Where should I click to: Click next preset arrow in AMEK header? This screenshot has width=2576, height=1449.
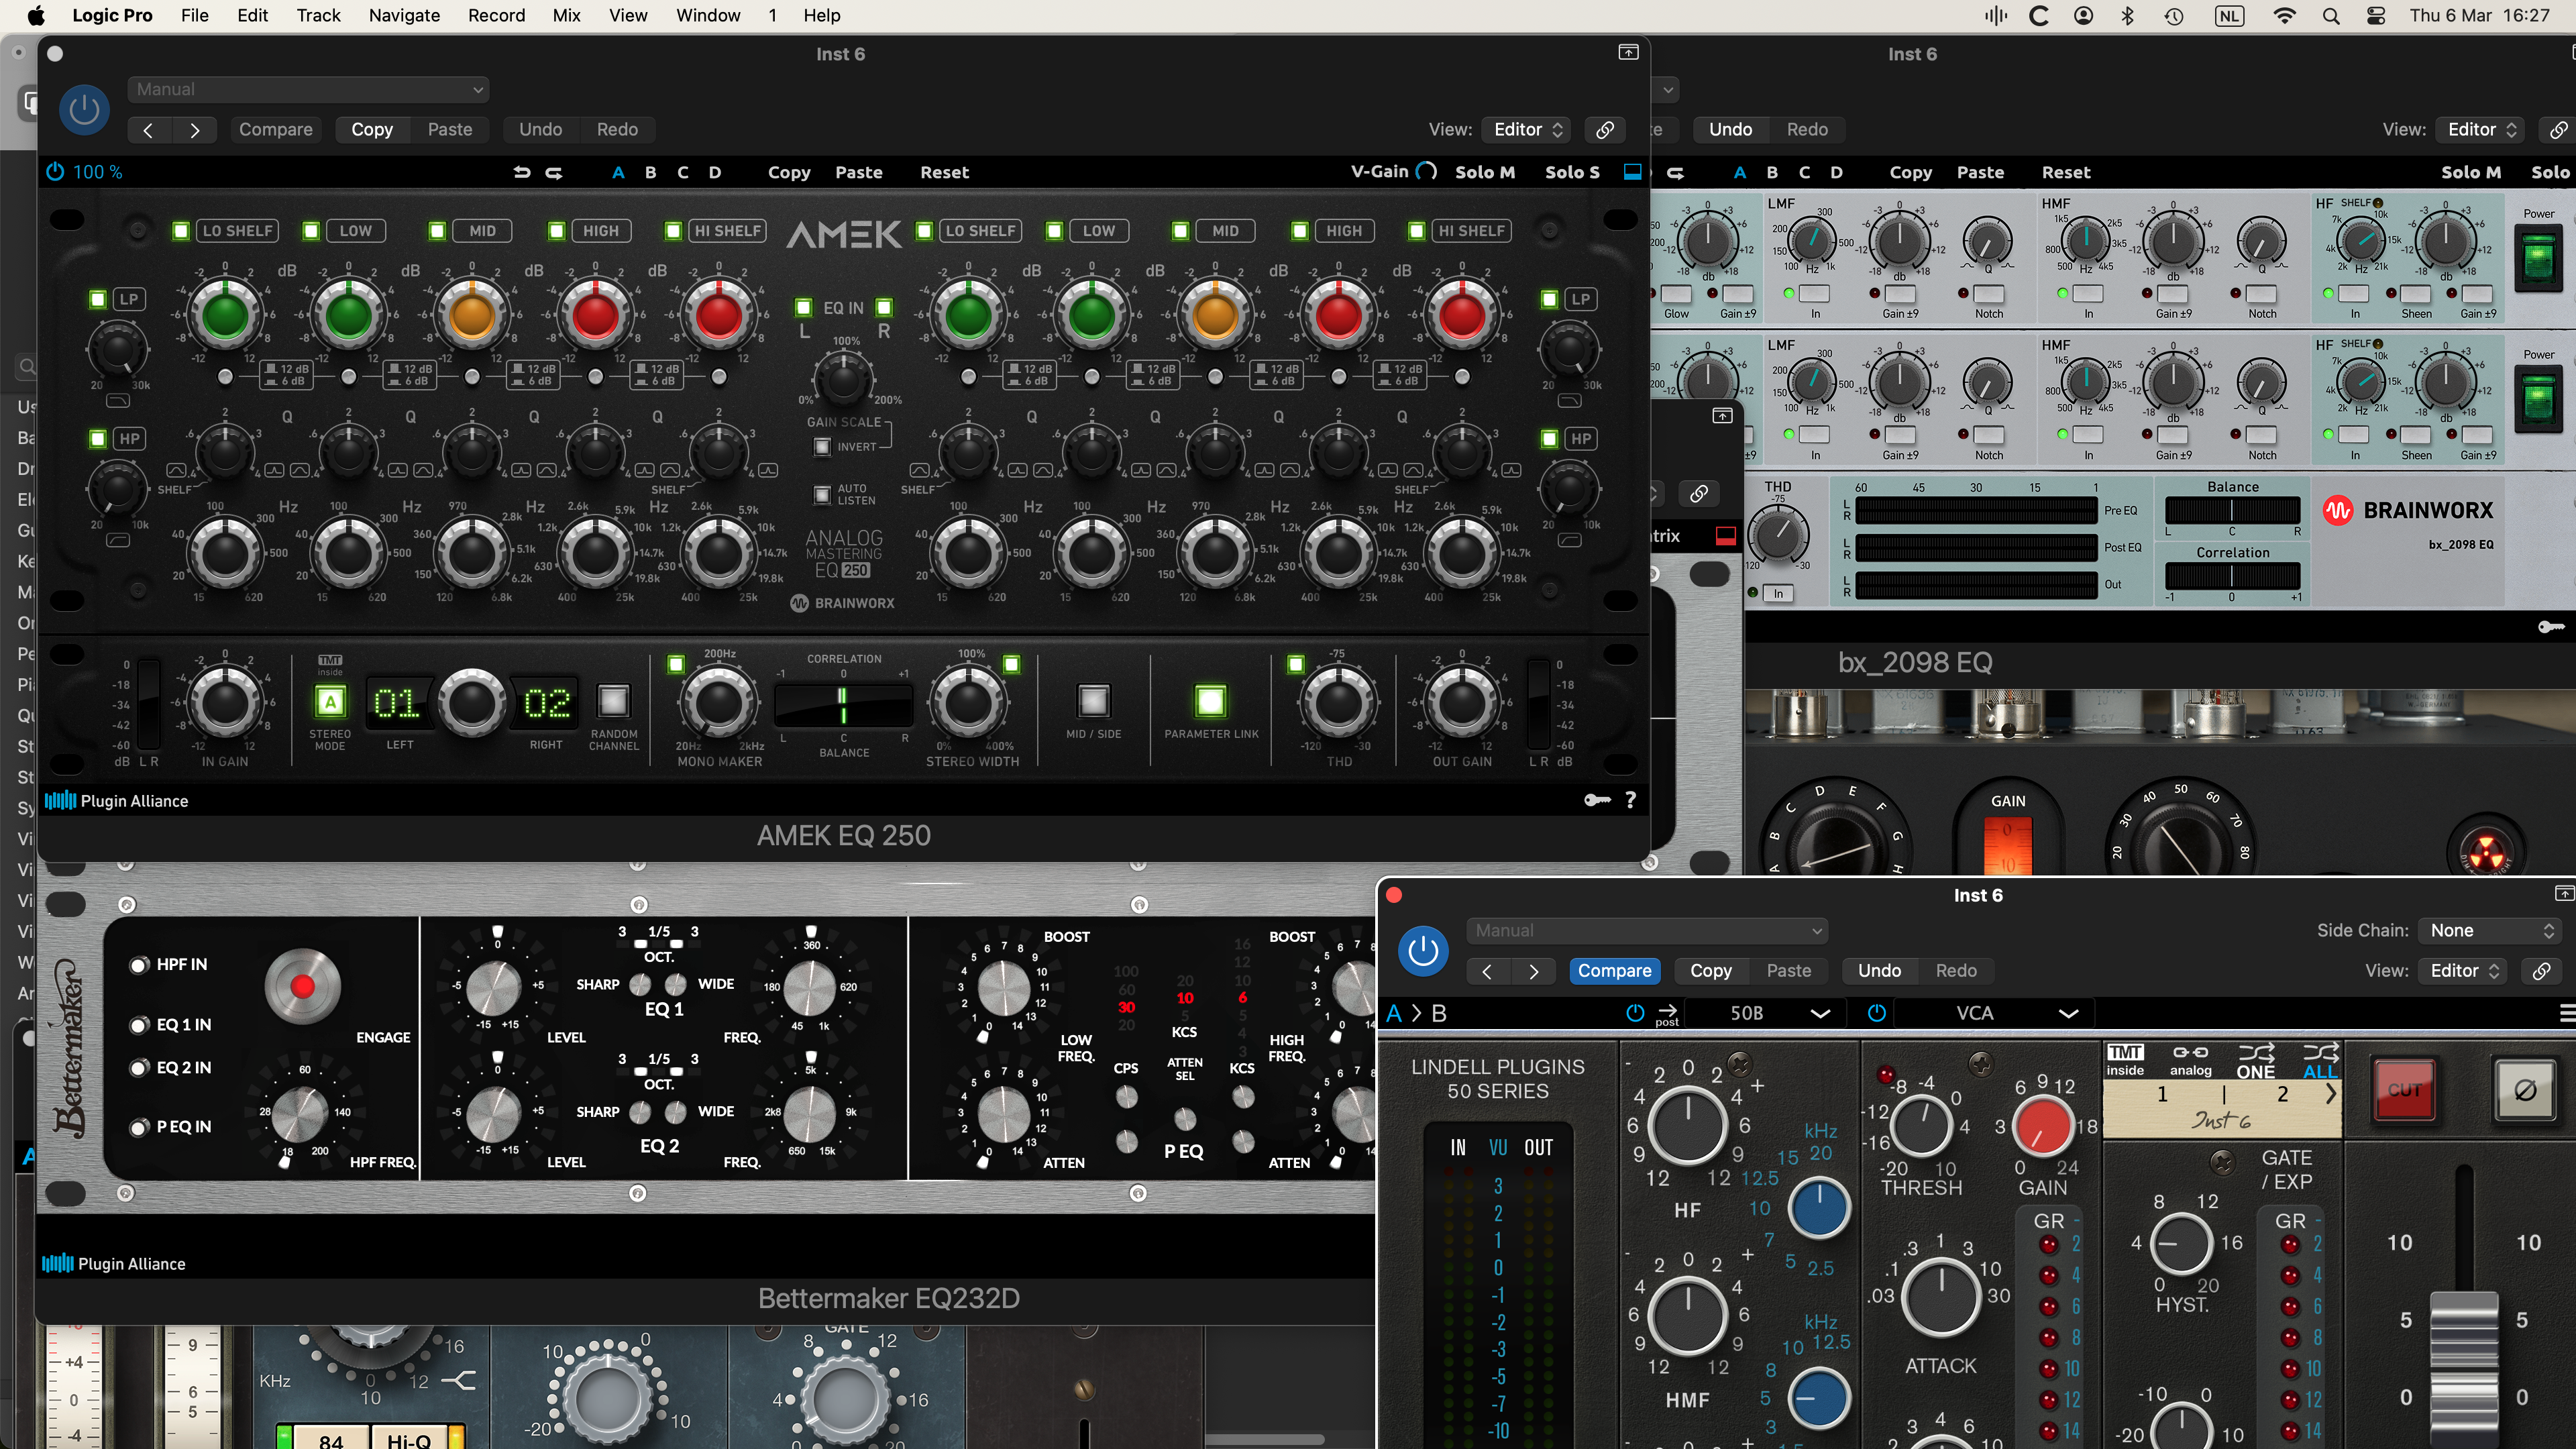pyautogui.click(x=195, y=130)
